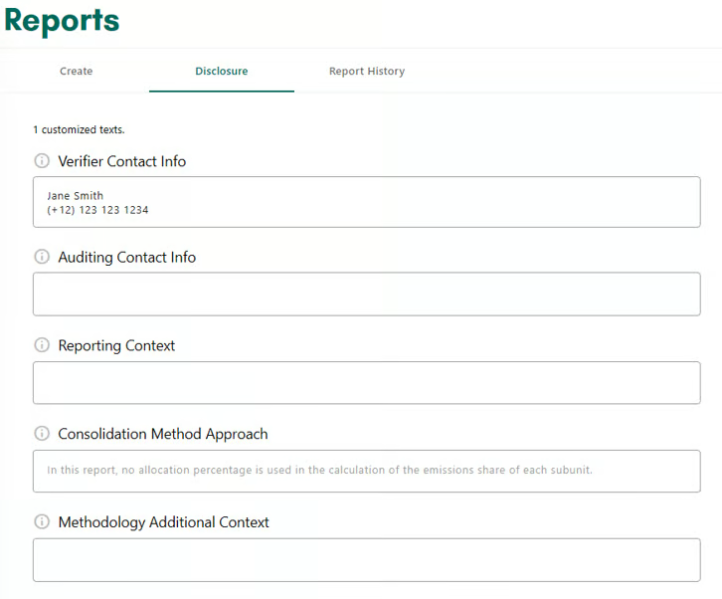Click the Reports page heading
The image size is (722, 599).
pos(62,21)
